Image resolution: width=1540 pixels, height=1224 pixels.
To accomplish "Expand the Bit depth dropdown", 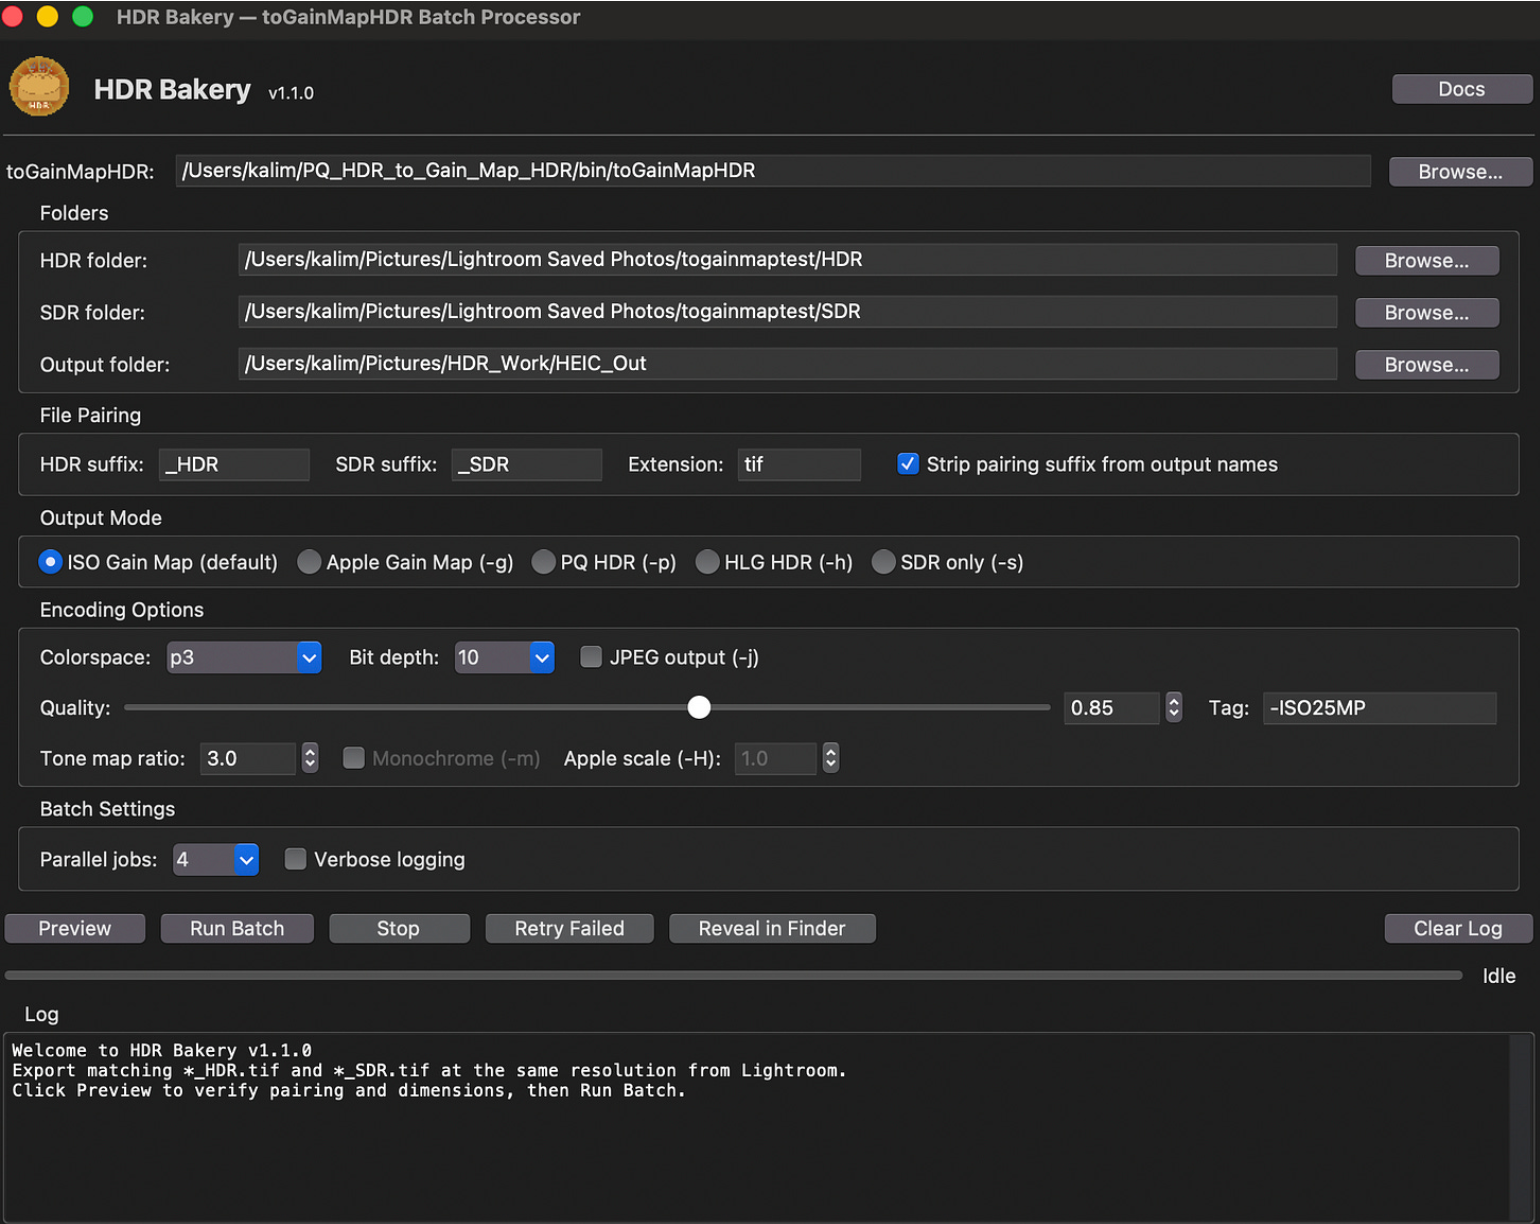I will tap(504, 658).
